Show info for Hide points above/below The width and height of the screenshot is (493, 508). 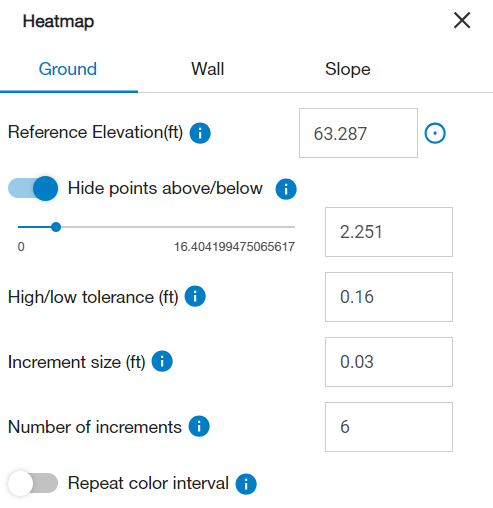coord(286,189)
